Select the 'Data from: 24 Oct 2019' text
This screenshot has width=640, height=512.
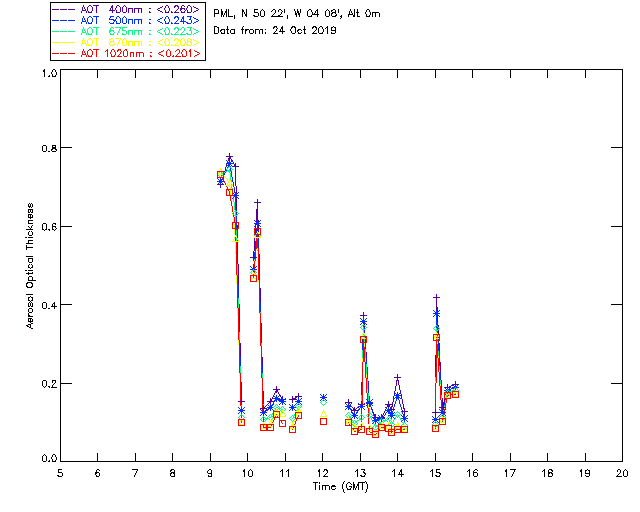[x=275, y=30]
